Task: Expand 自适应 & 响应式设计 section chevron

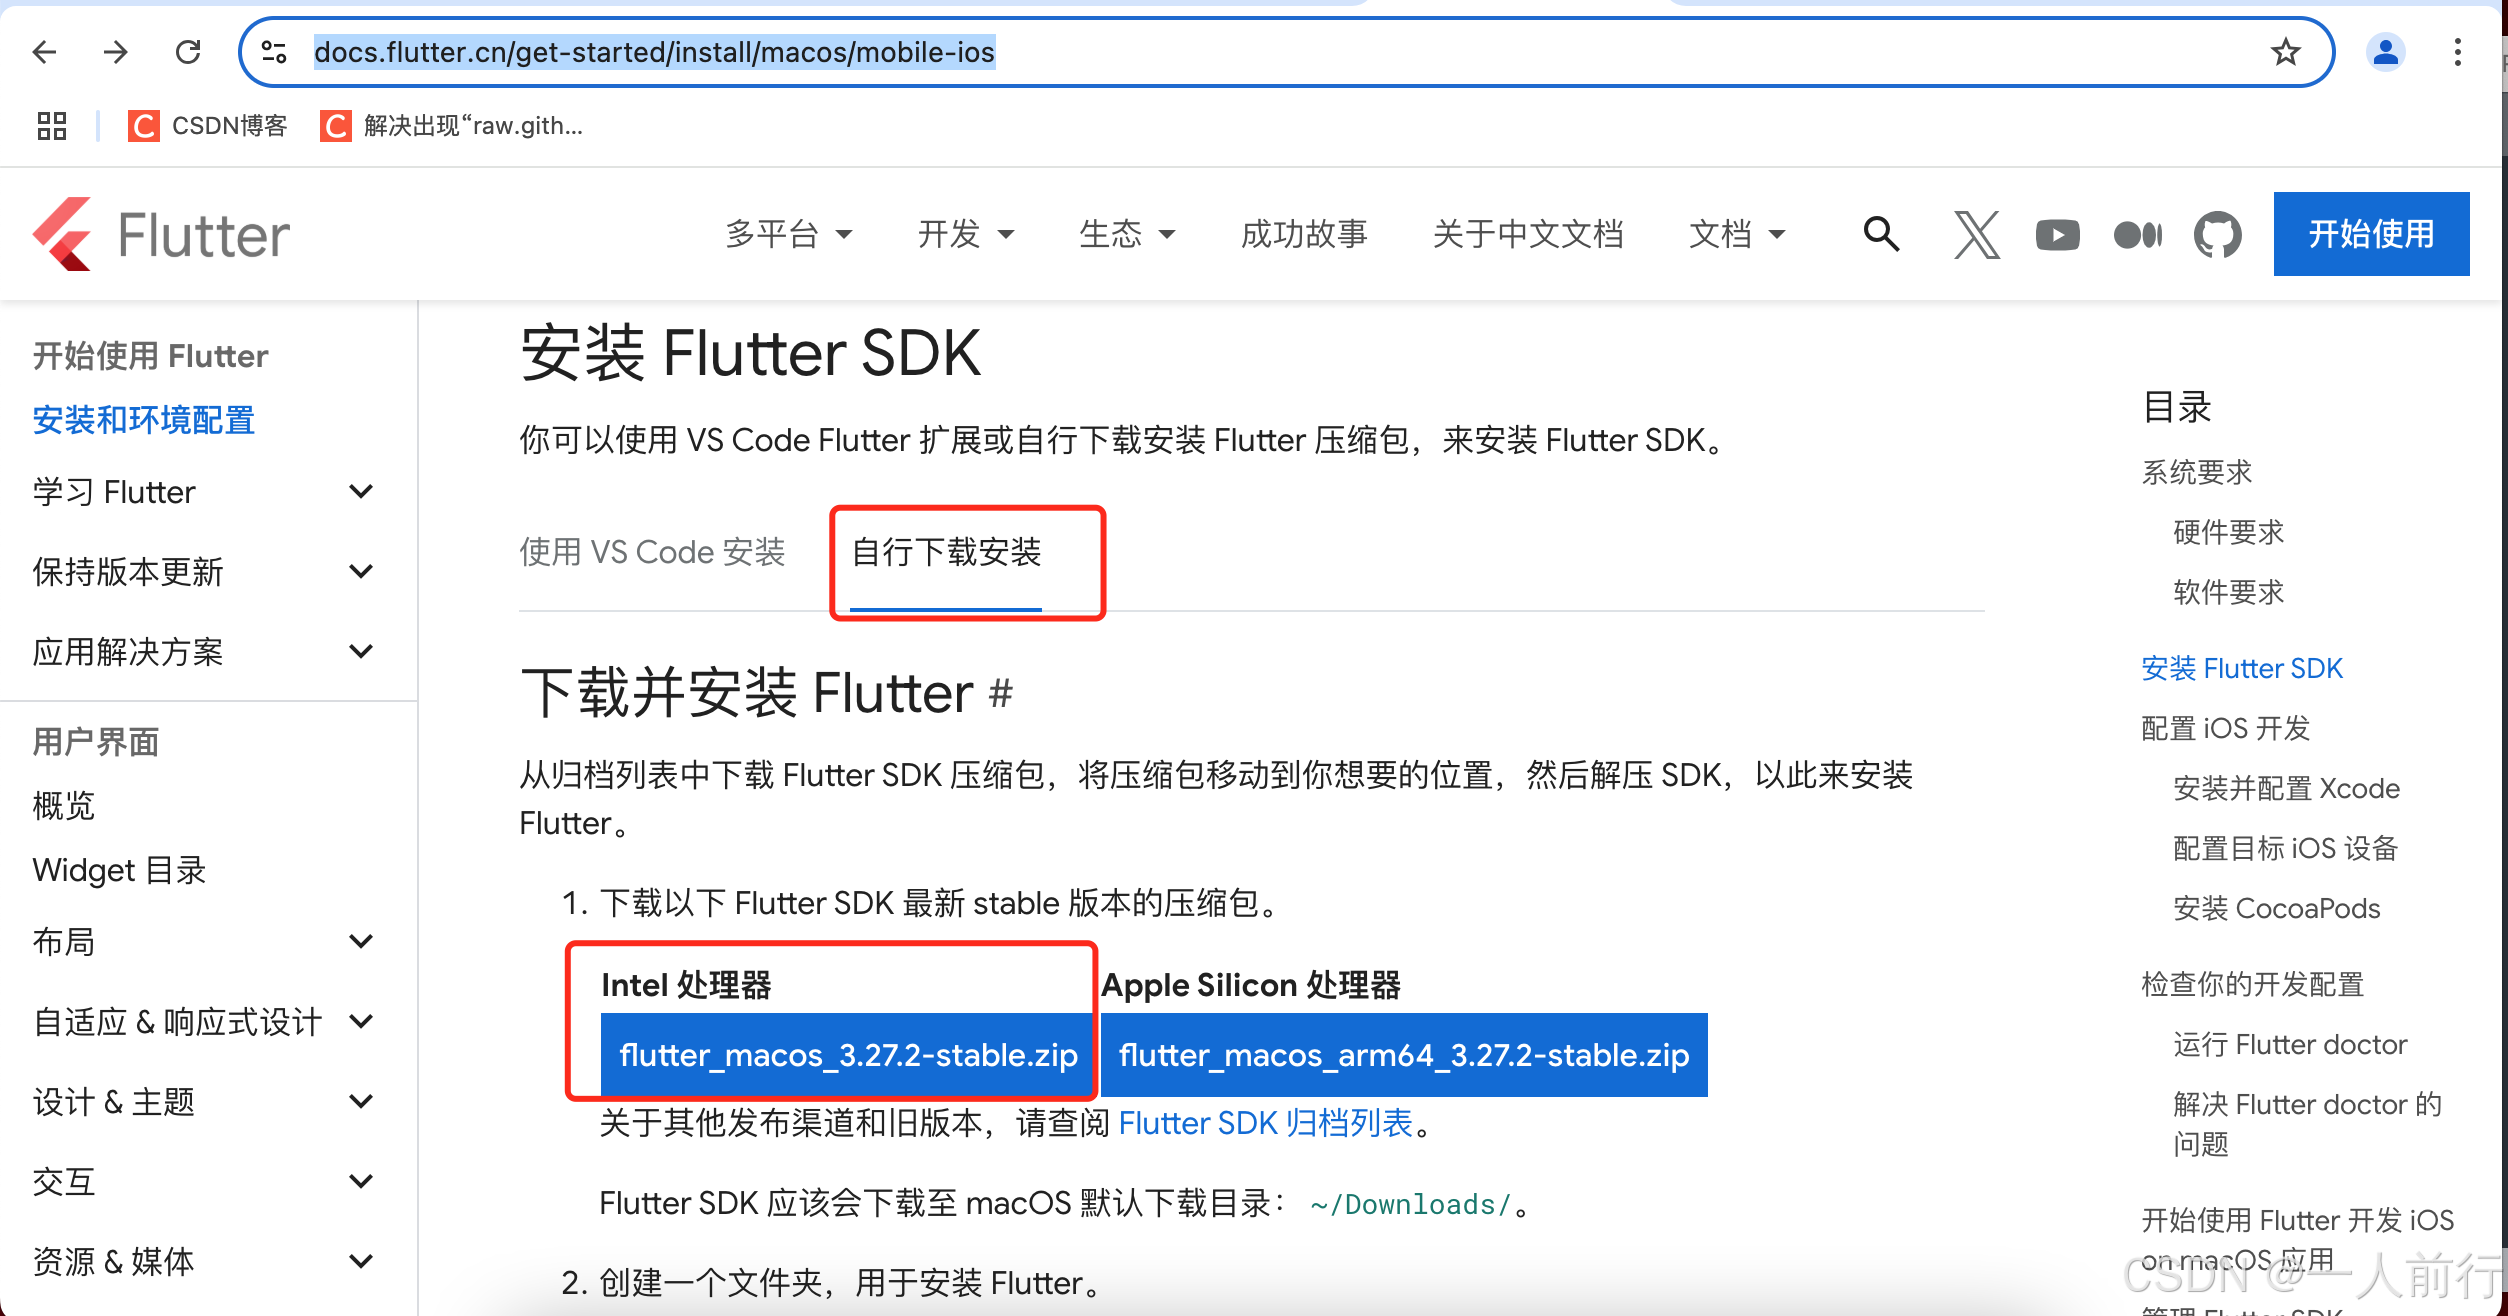Action: (361, 1022)
